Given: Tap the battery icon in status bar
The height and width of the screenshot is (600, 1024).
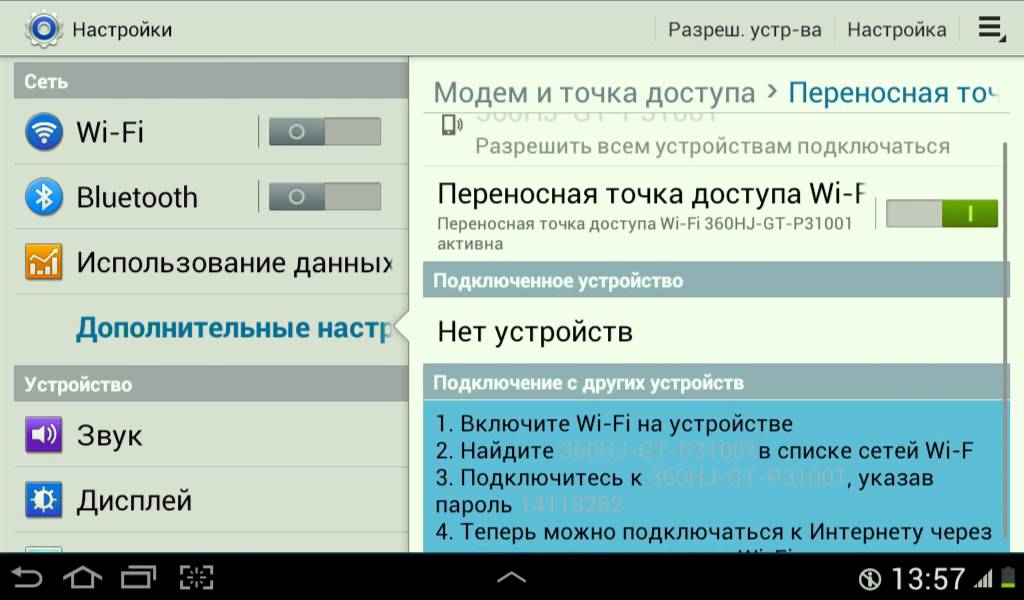Looking at the screenshot, I should [1009, 578].
